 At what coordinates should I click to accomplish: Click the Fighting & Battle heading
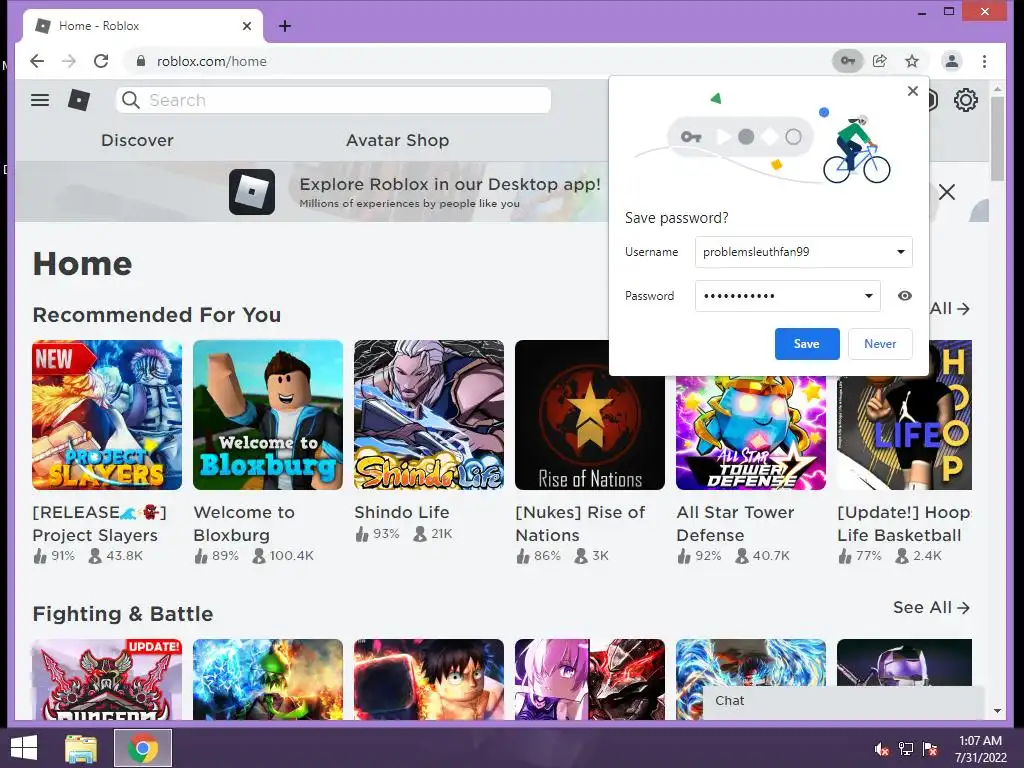point(123,614)
